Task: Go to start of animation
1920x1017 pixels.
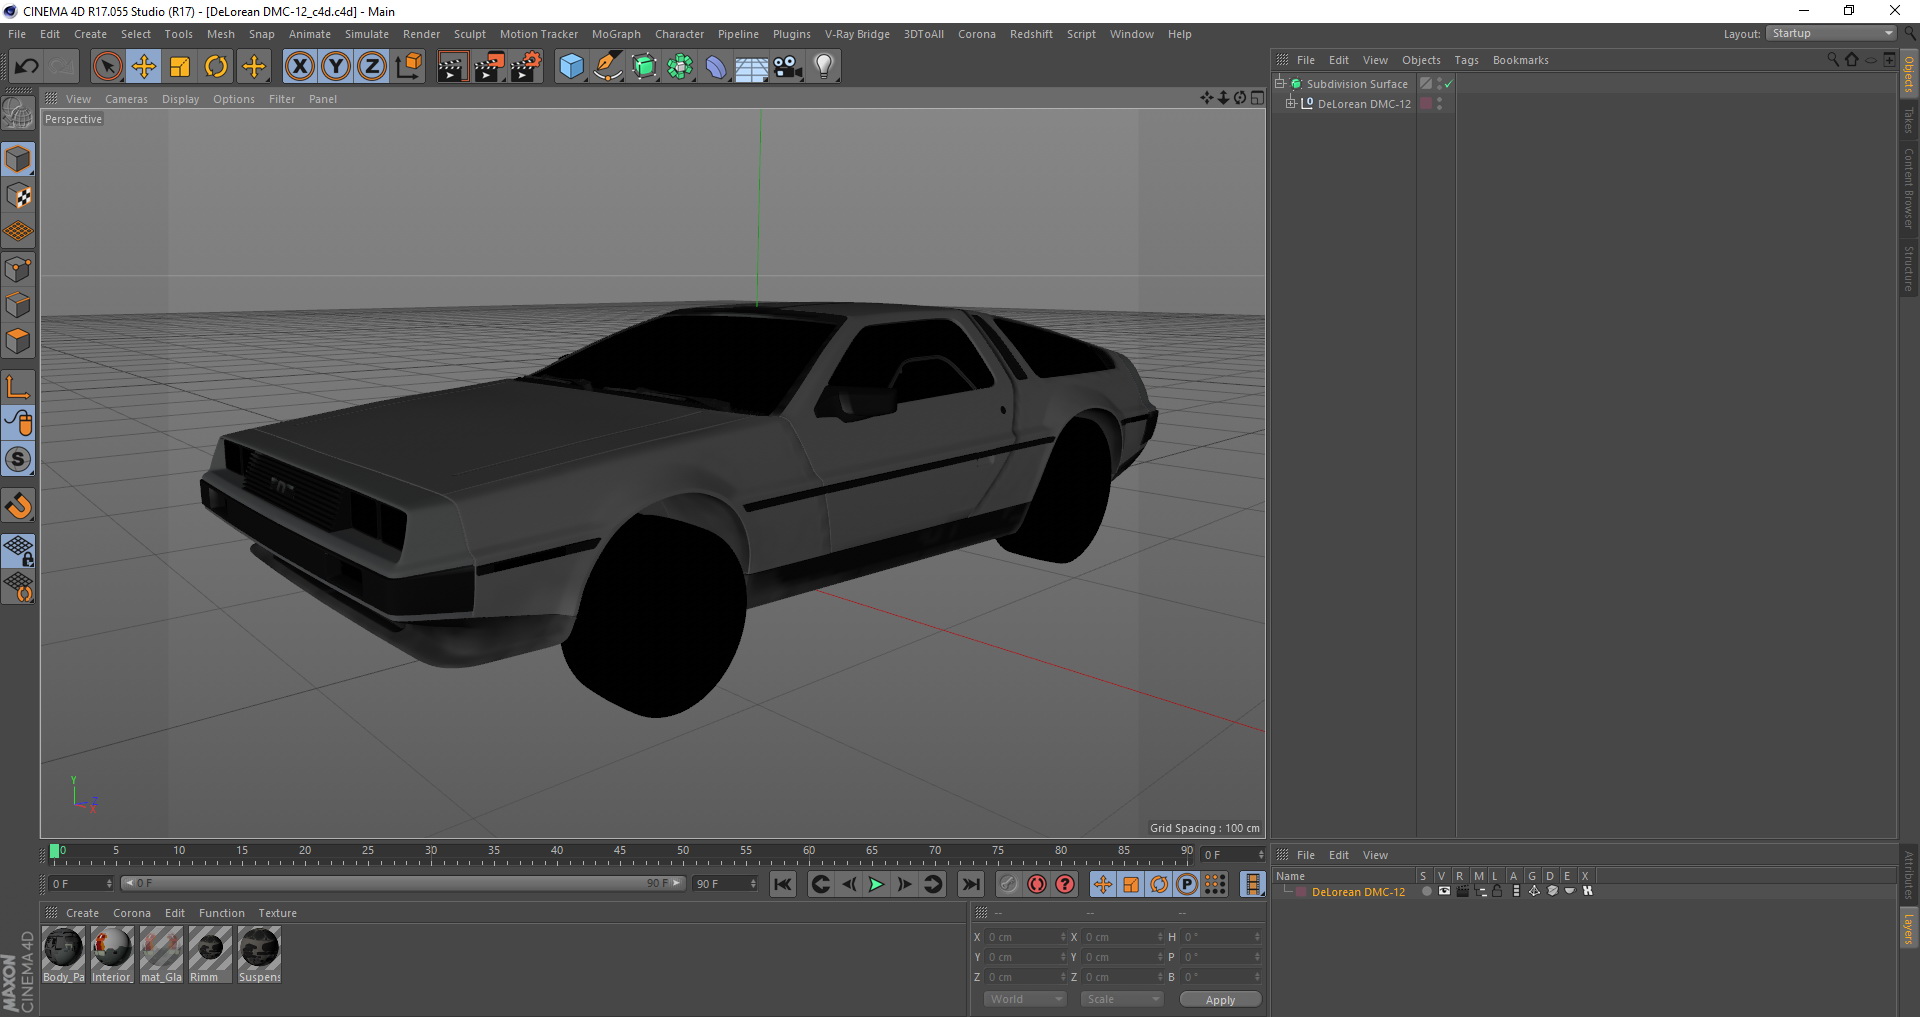Action: 783,884
